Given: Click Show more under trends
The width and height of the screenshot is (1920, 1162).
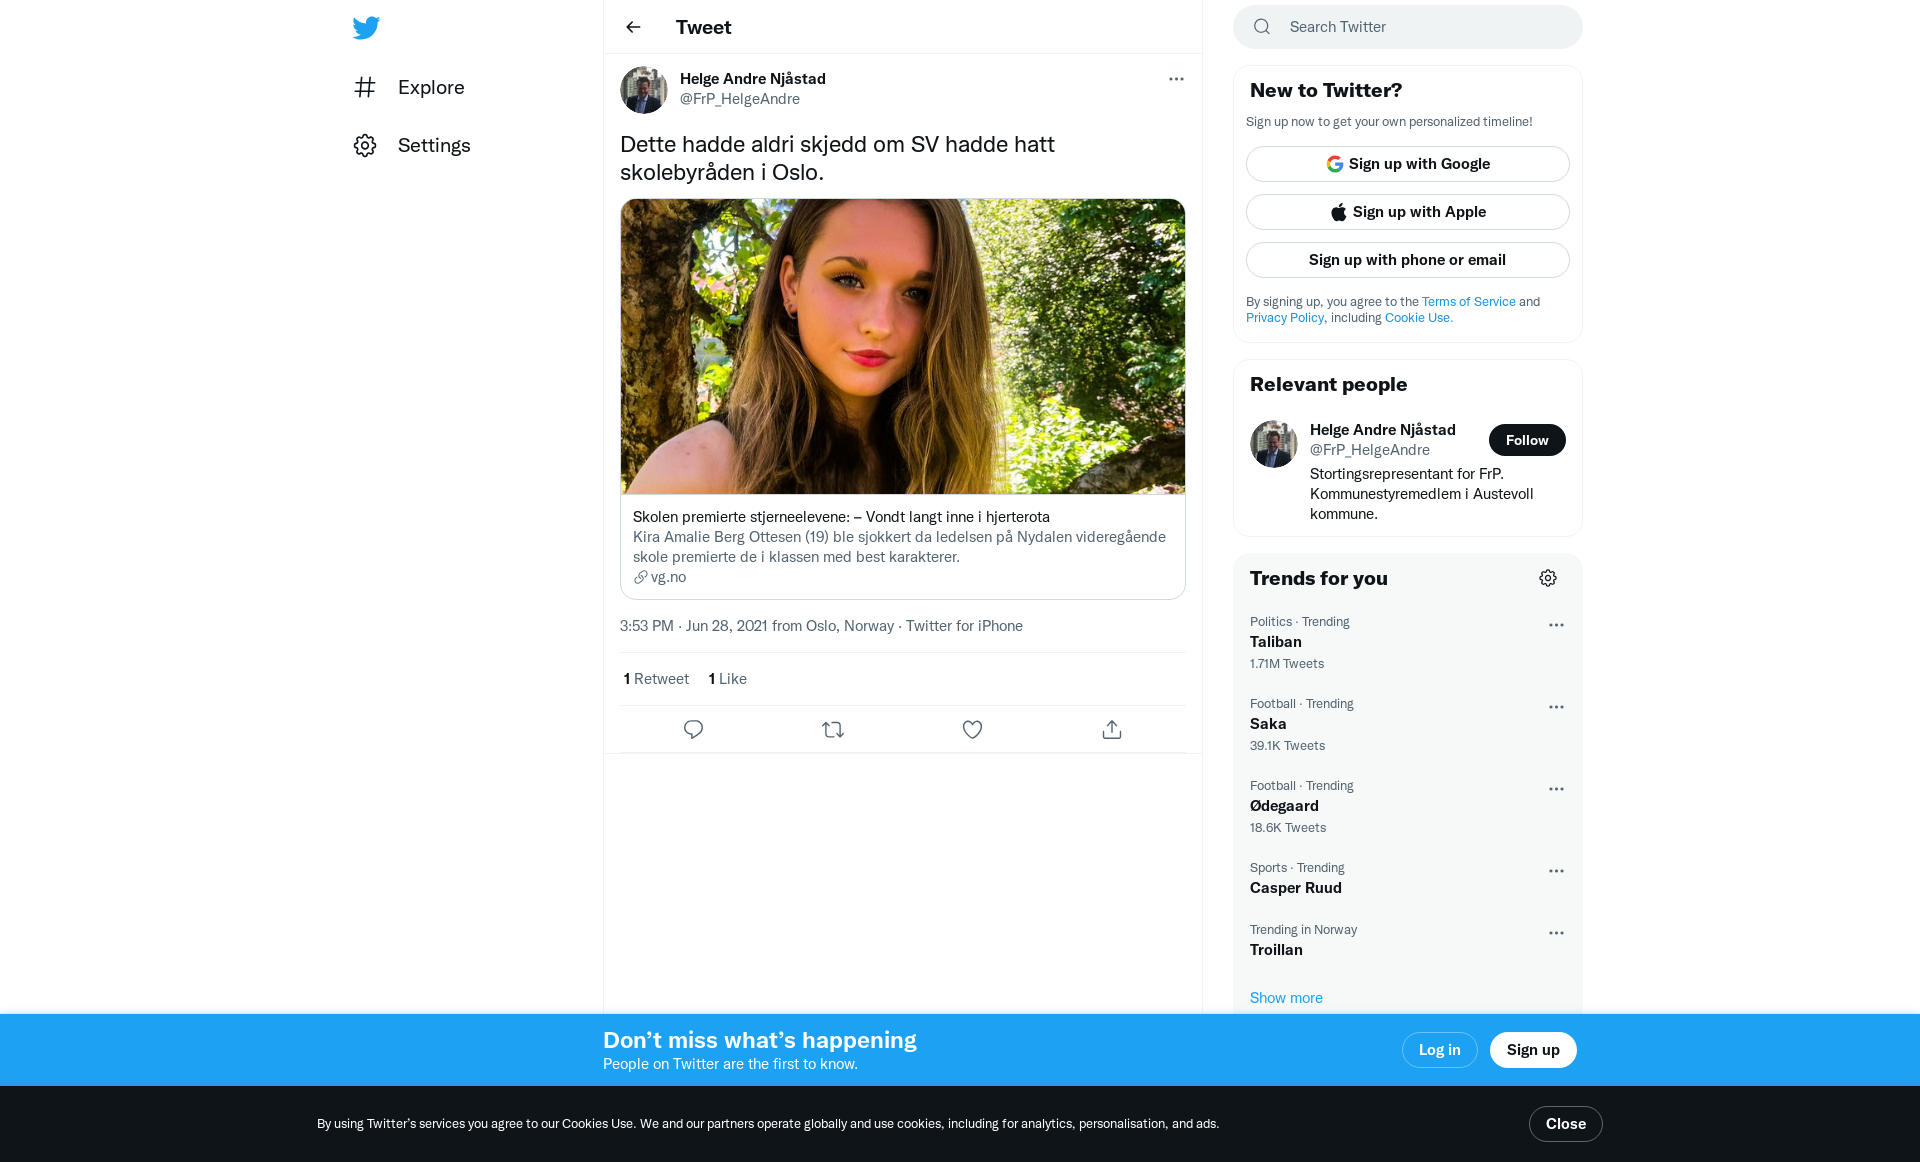Looking at the screenshot, I should (x=1286, y=998).
